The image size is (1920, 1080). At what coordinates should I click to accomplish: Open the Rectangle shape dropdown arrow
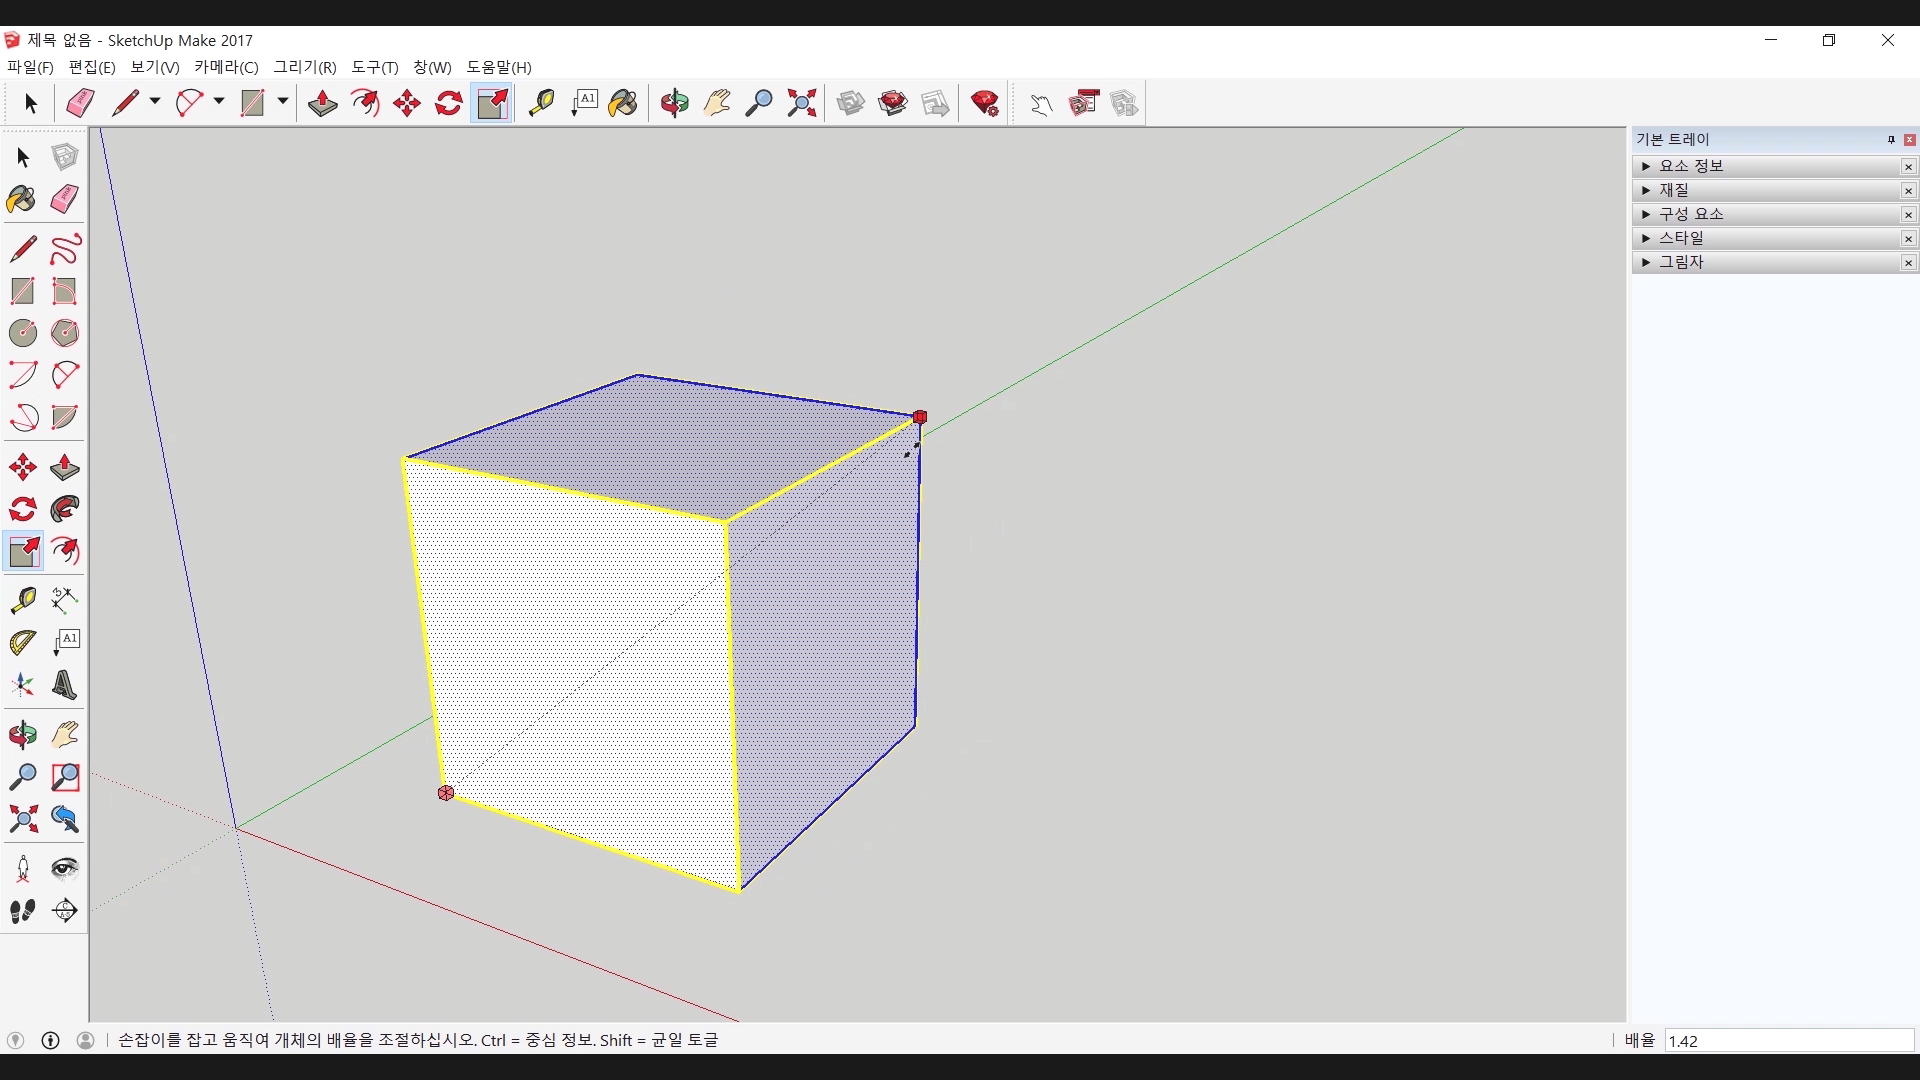[283, 102]
